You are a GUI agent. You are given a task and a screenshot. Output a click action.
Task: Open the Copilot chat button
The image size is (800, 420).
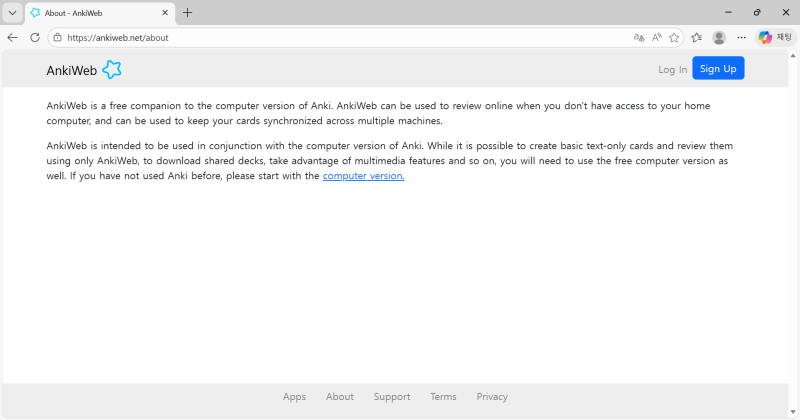[775, 37]
